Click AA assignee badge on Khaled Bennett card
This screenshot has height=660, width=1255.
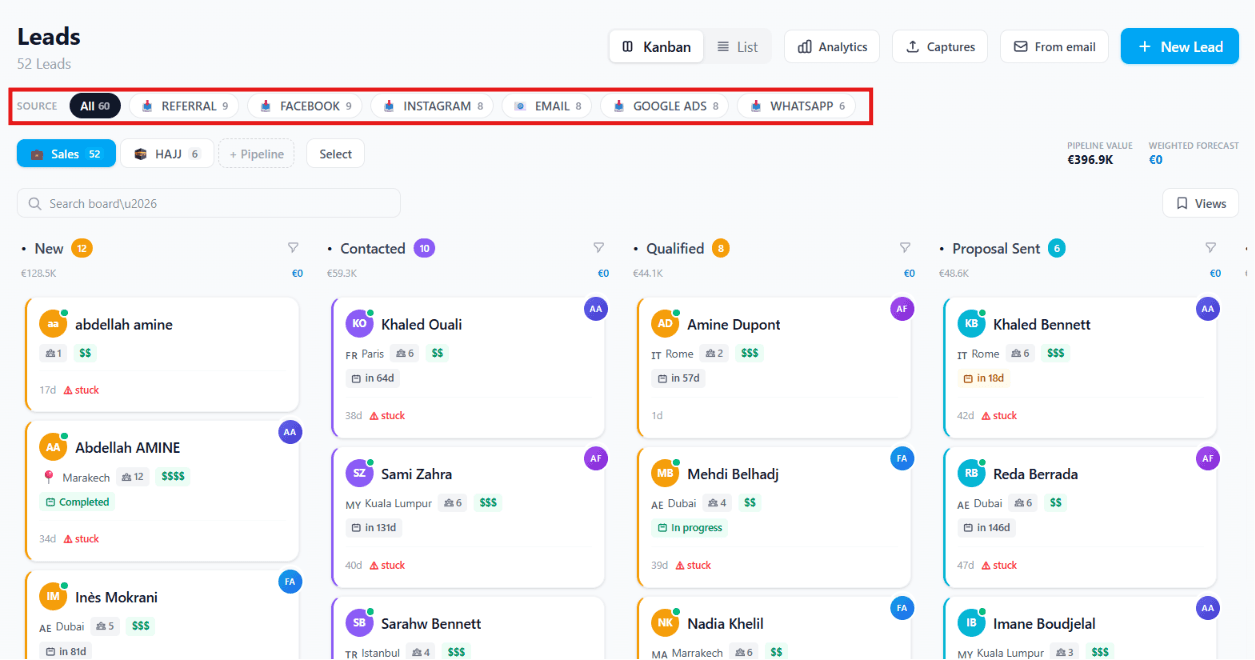coord(1208,309)
